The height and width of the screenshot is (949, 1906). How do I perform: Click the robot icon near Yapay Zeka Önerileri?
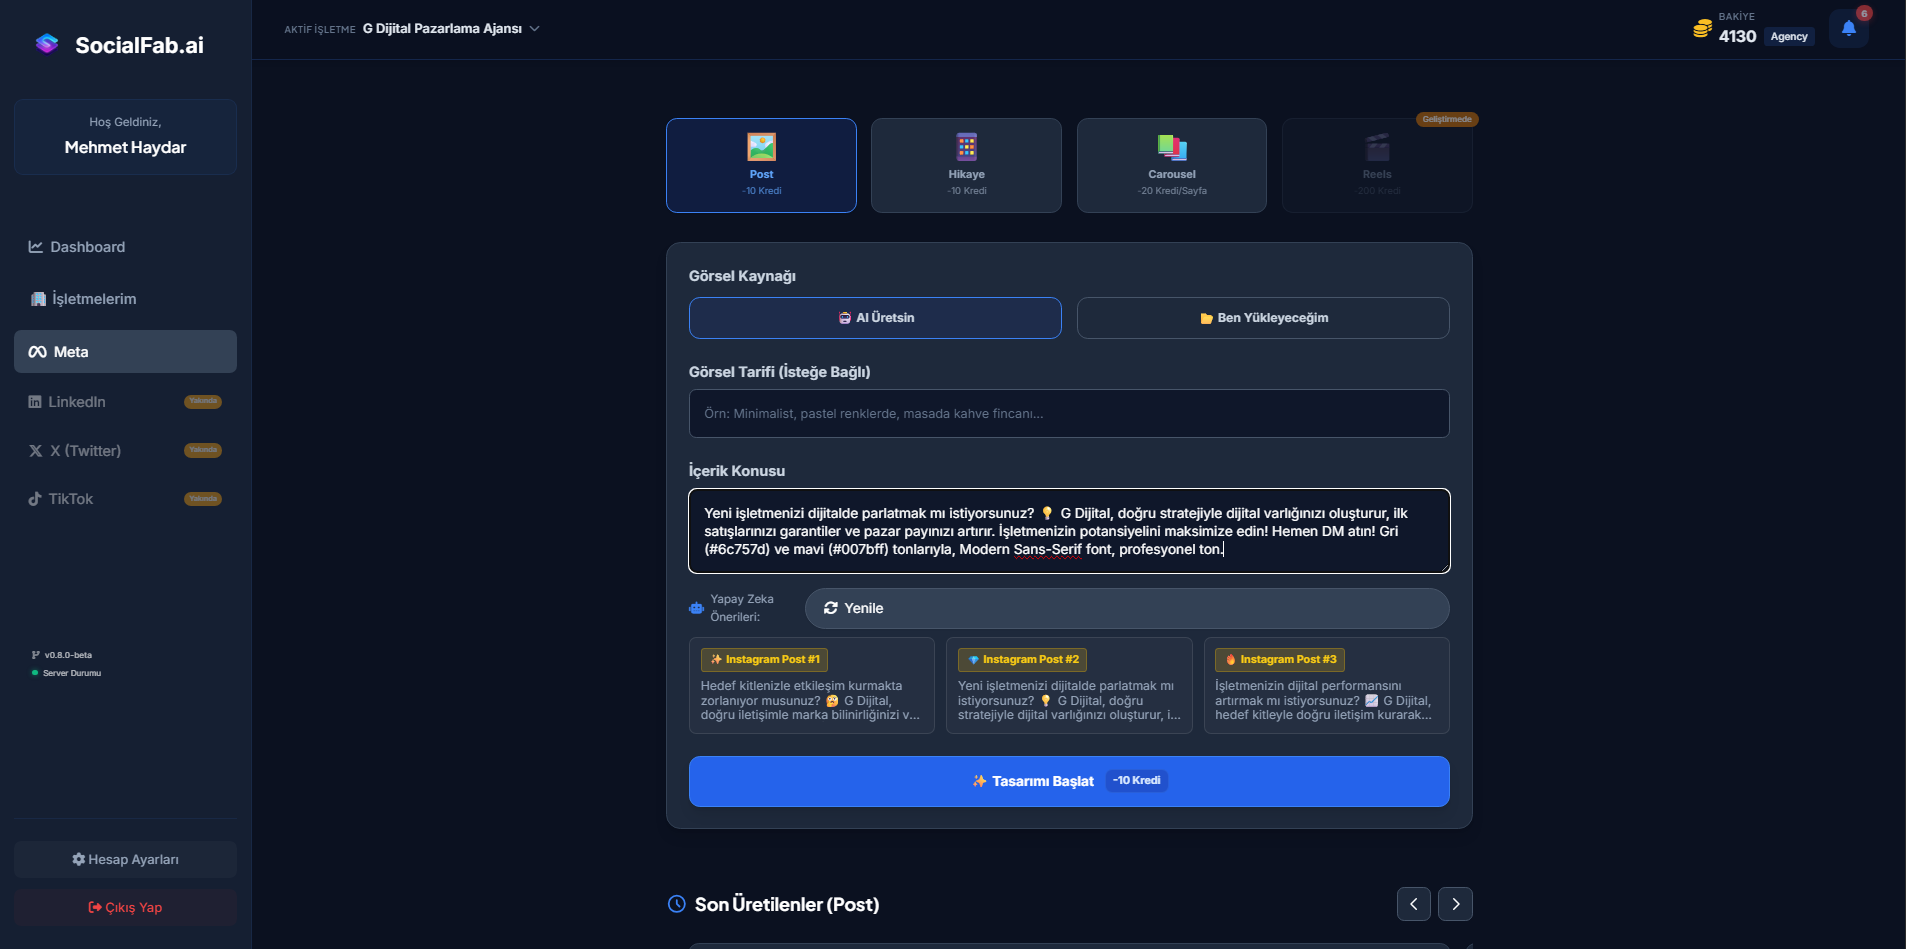click(x=697, y=608)
